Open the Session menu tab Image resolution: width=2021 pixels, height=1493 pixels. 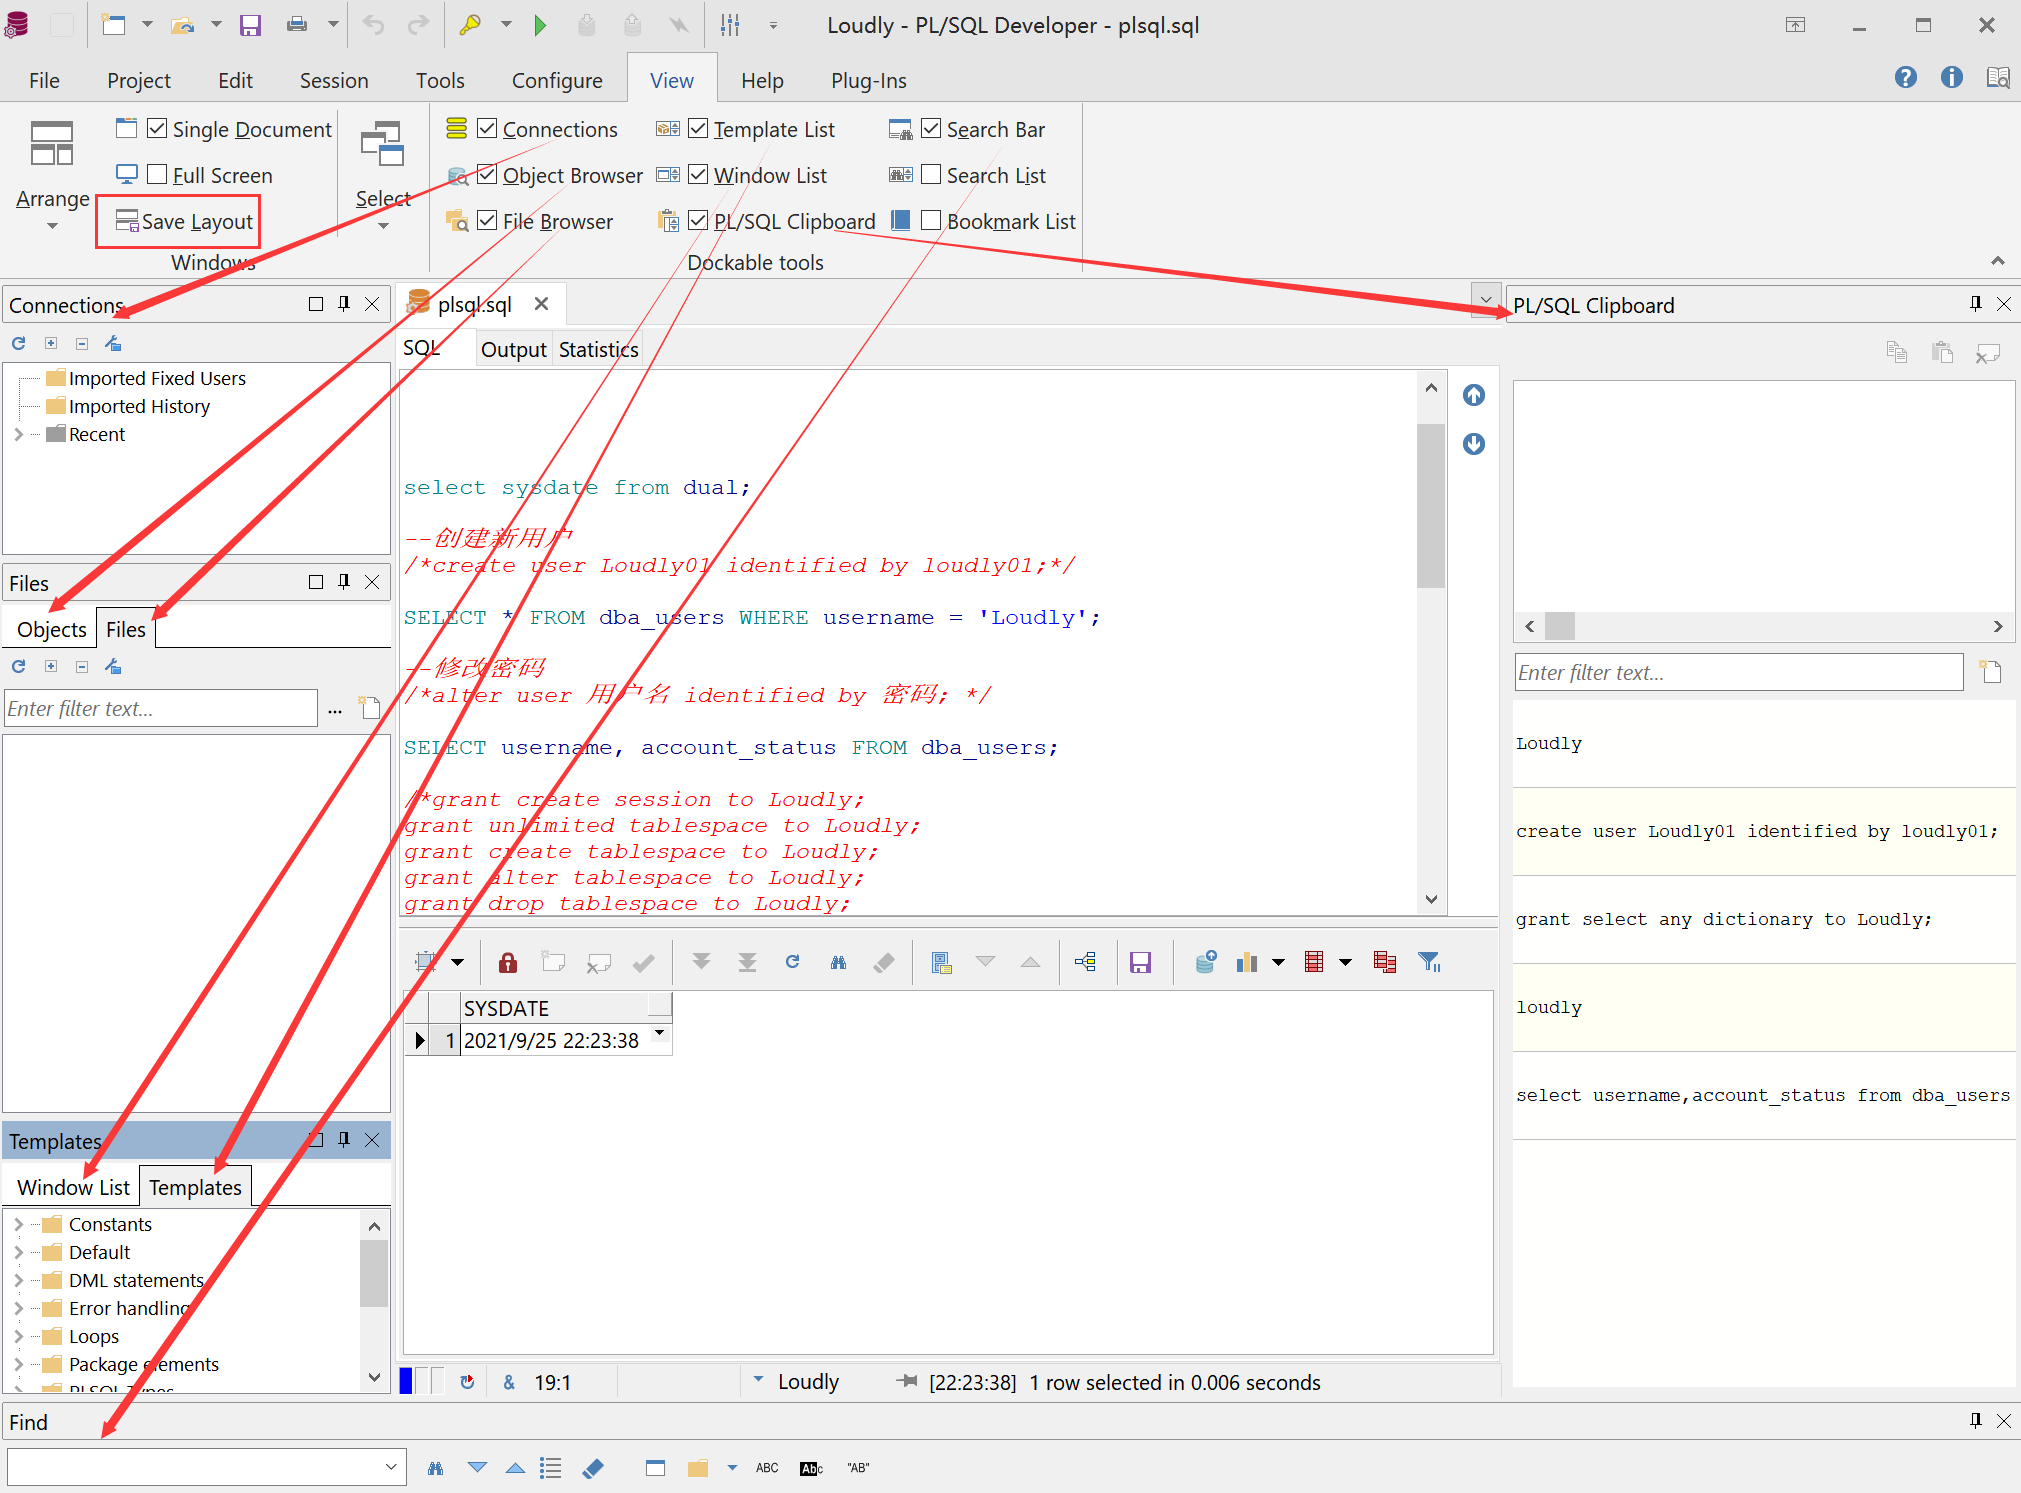pyautogui.click(x=334, y=80)
